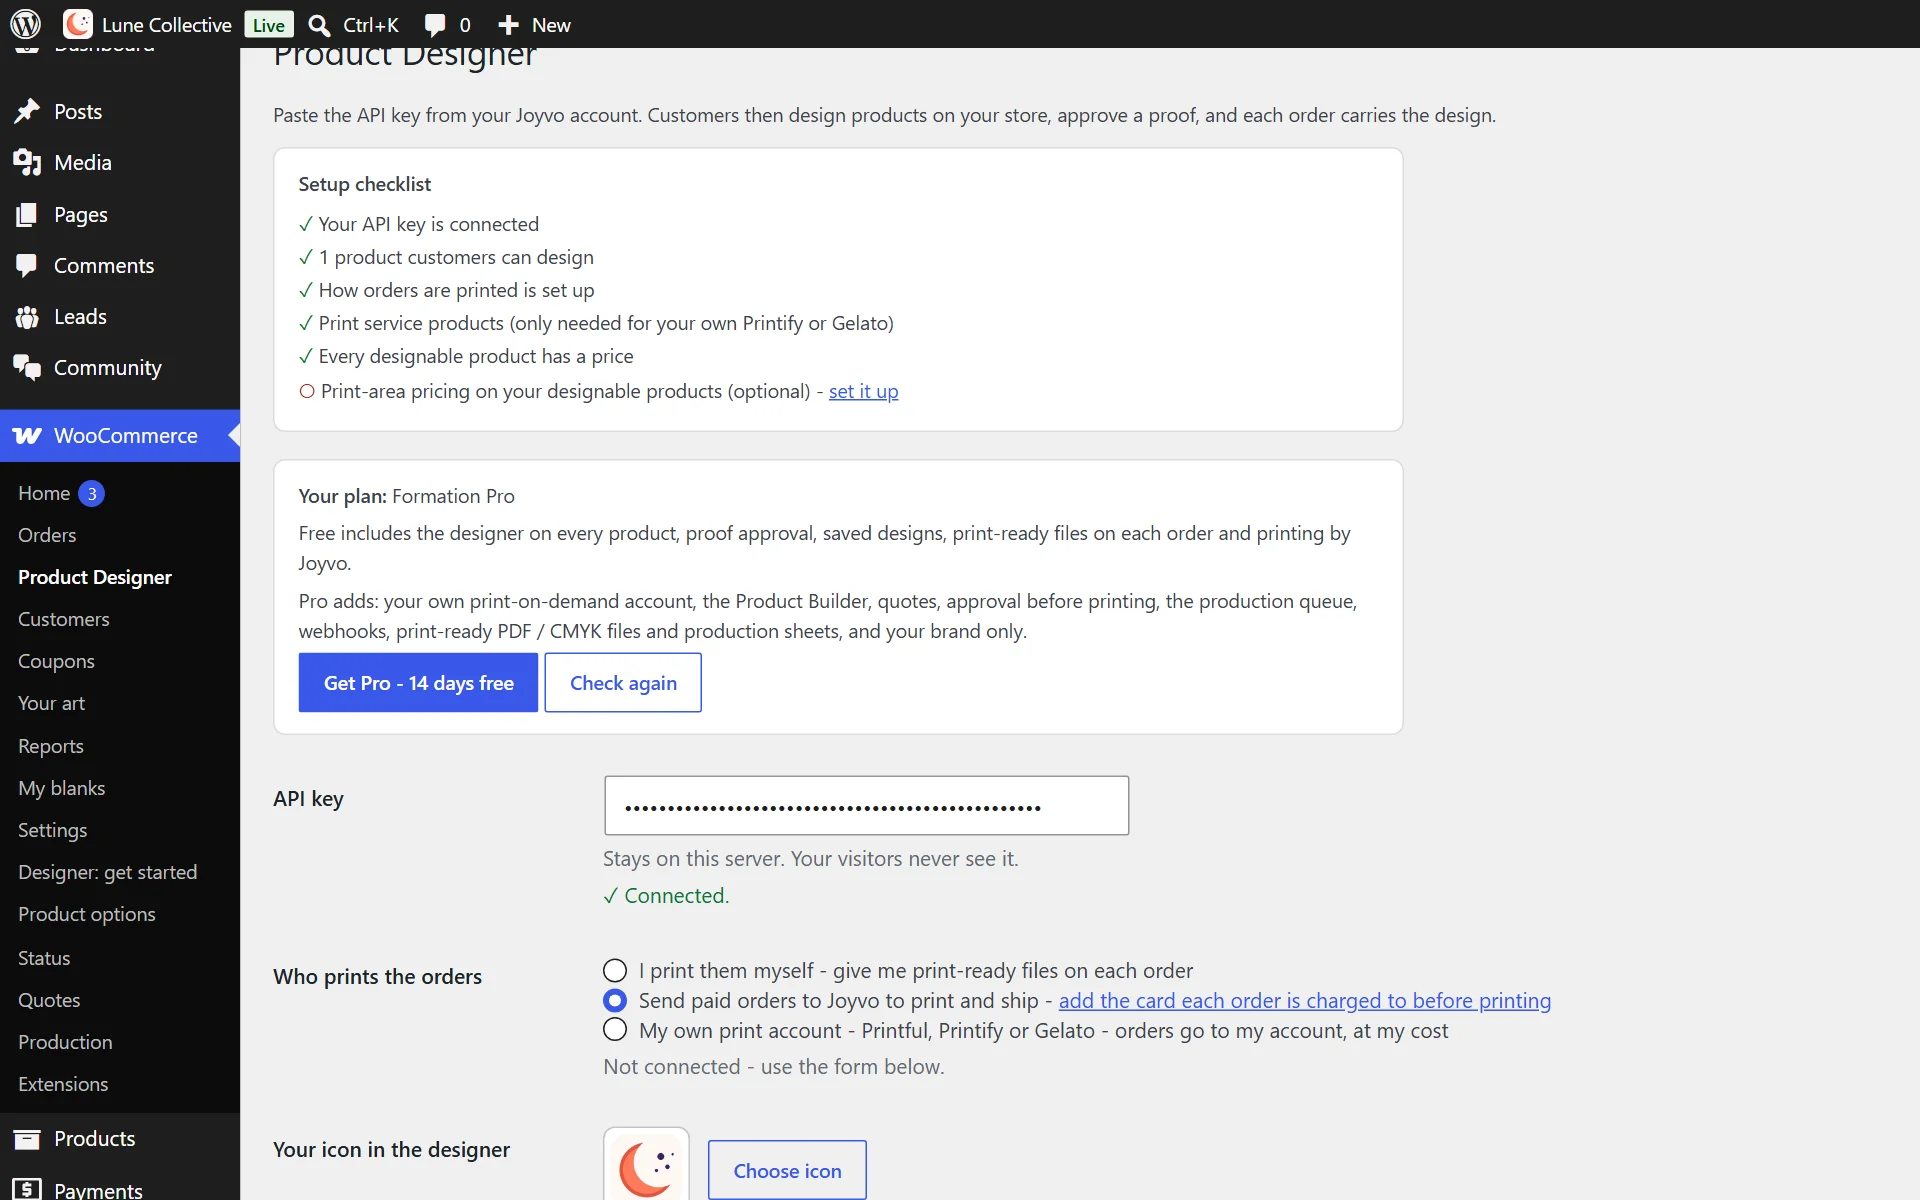Focus the API key input field
1920x1200 pixels.
tap(866, 806)
